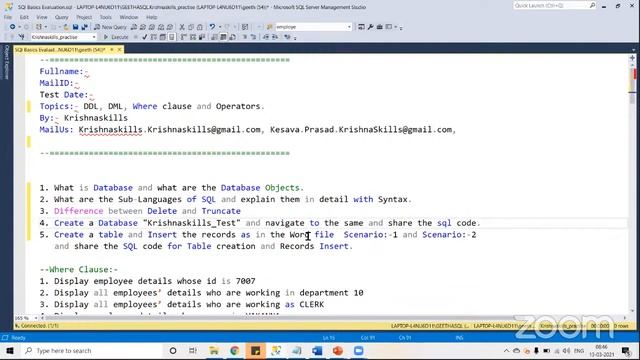The height and width of the screenshot is (360, 640).
Task: Open the 'employe' find combo box dropdown
Action: [349, 27]
